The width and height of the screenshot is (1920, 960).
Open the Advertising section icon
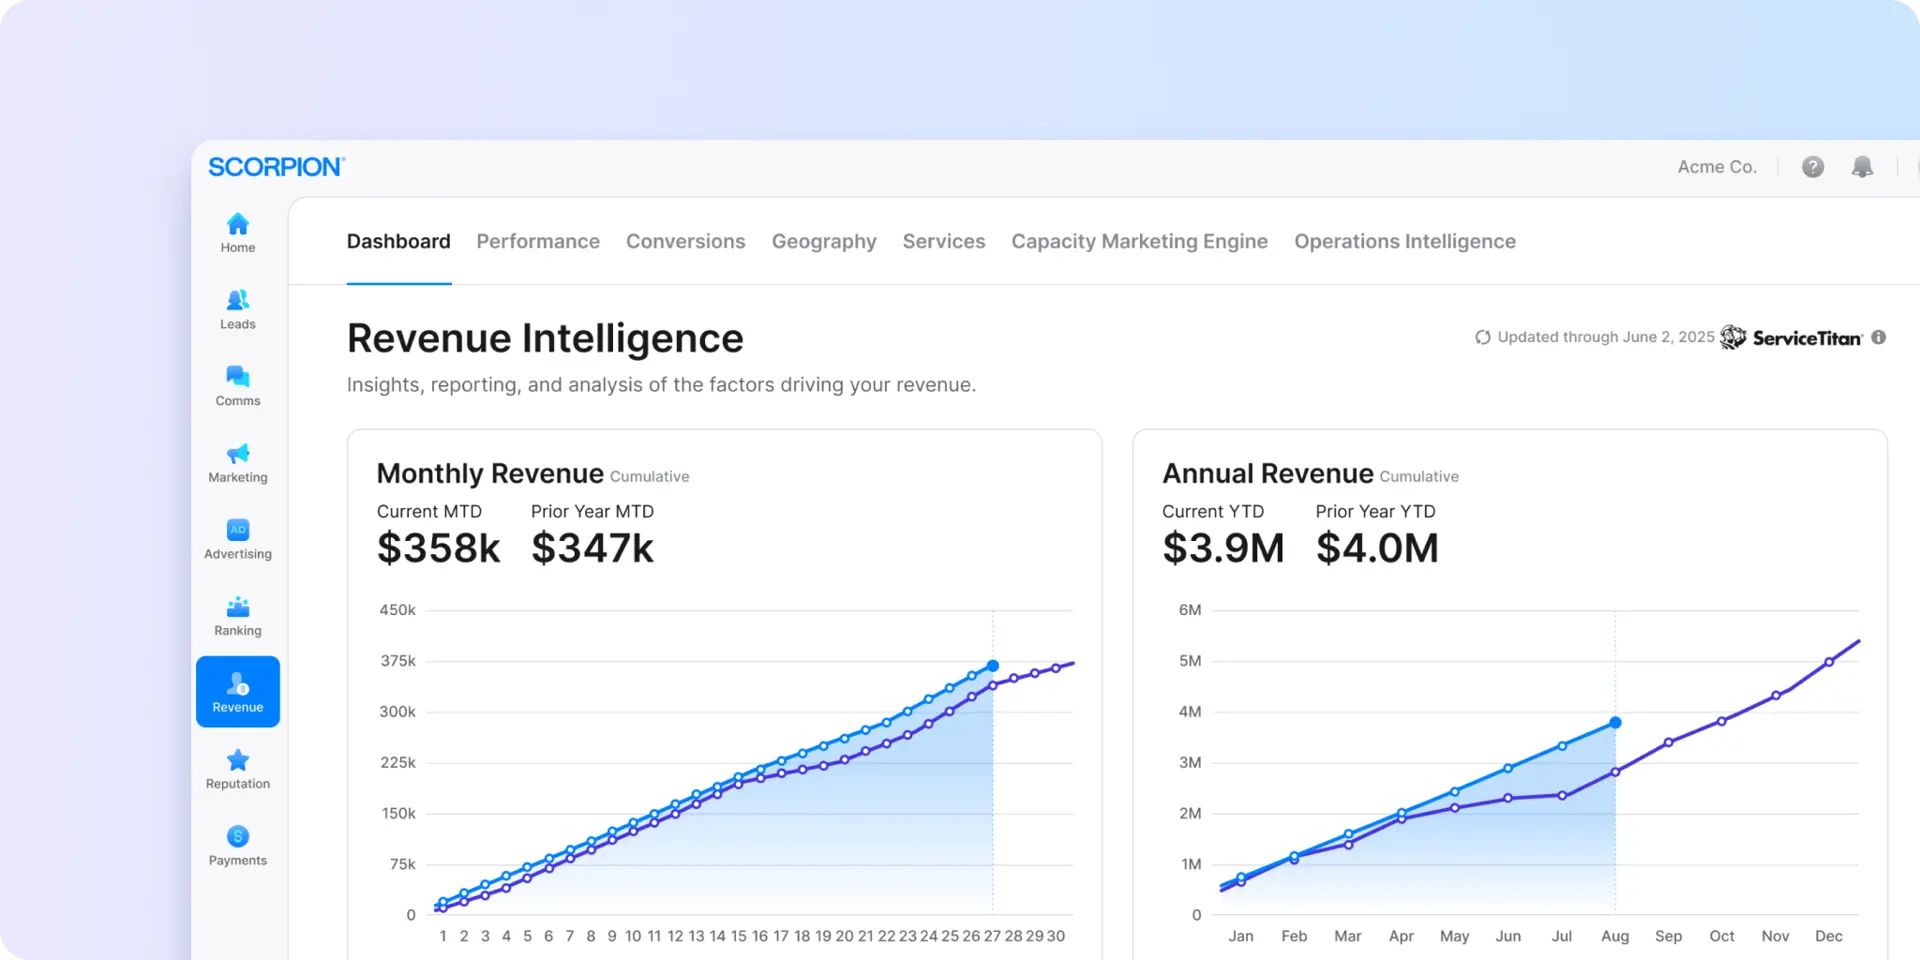[x=237, y=531]
